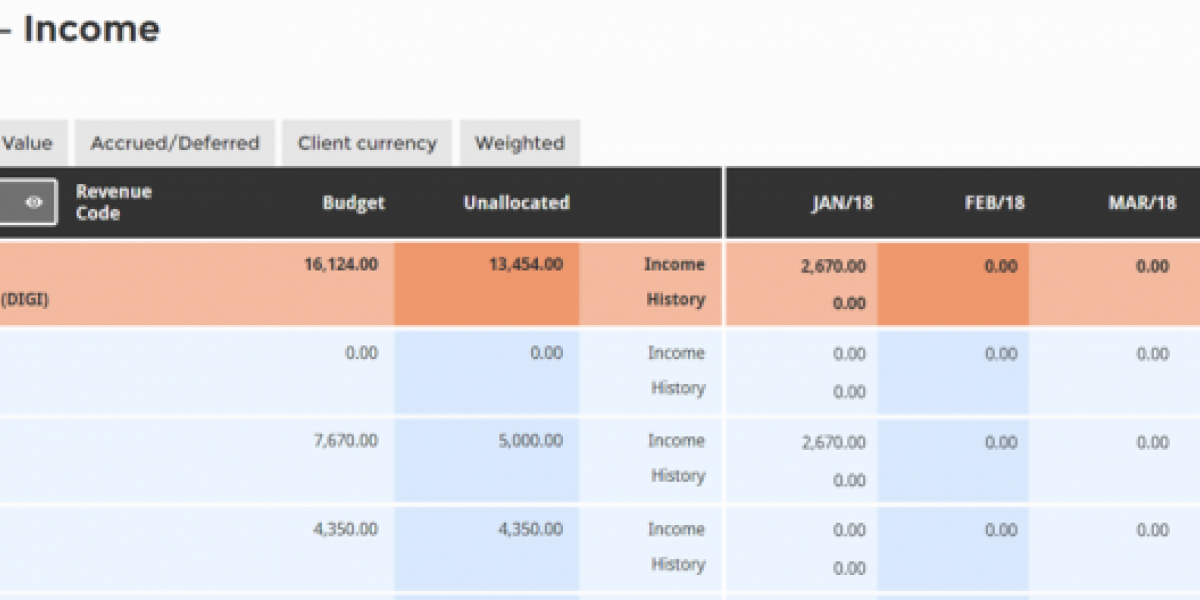Click the History label in the orange row

tap(675, 299)
